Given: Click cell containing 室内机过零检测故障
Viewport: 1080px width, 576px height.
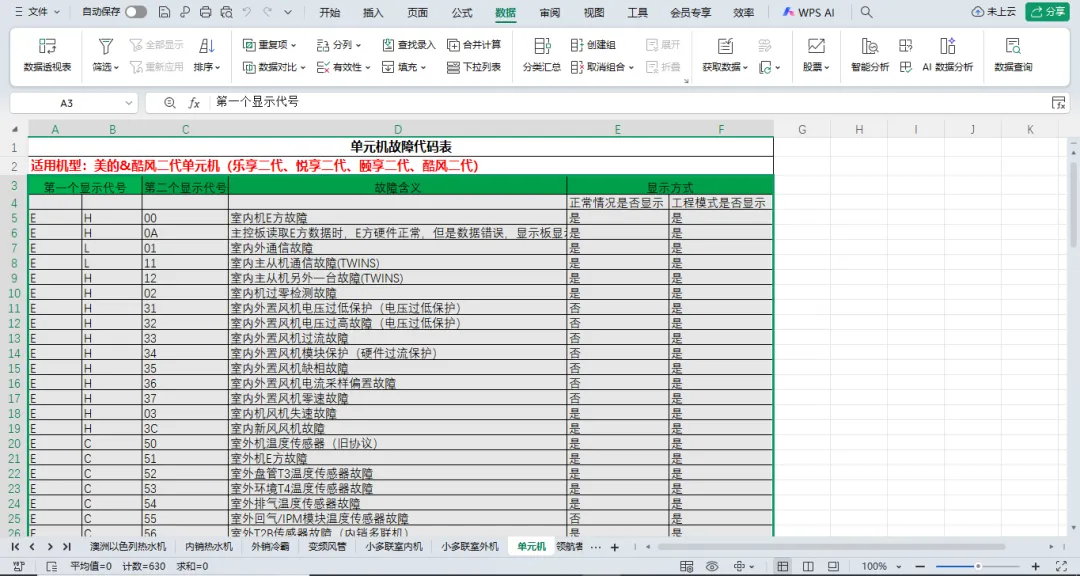Looking at the screenshot, I should click(397, 293).
